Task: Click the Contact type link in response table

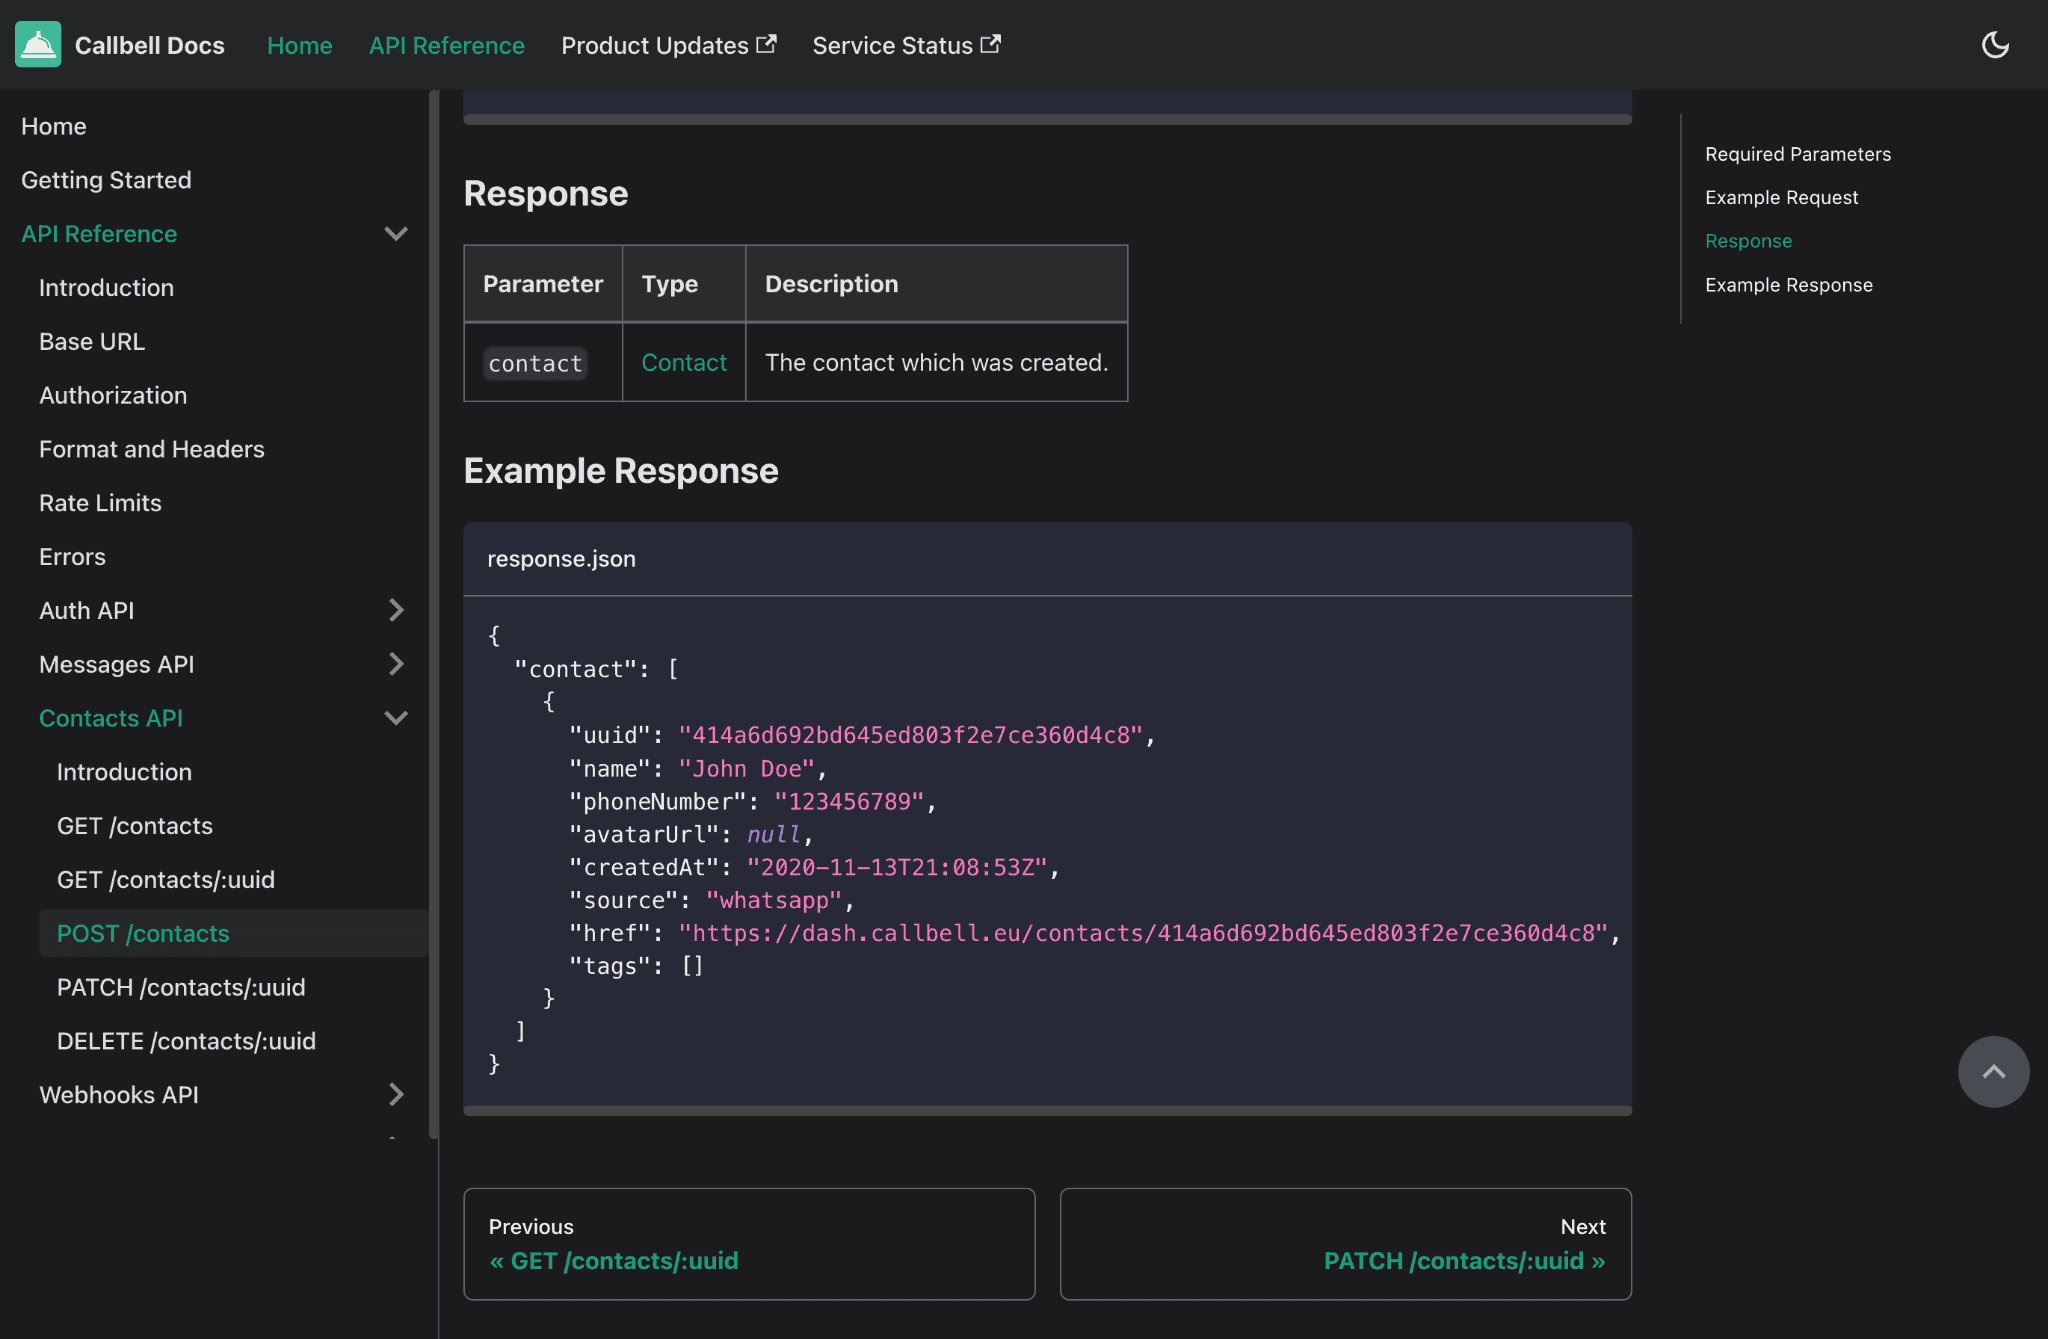Action: 684,360
